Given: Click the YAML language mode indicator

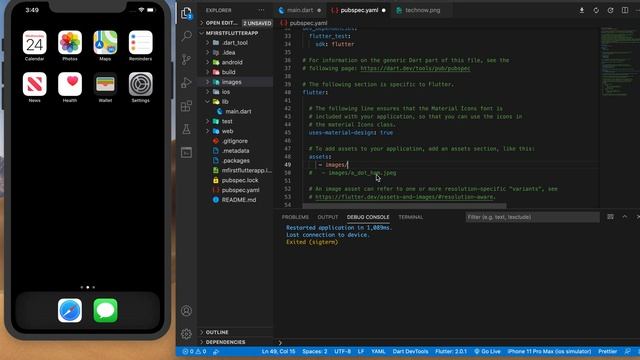Looking at the screenshot, I should [x=378, y=351].
